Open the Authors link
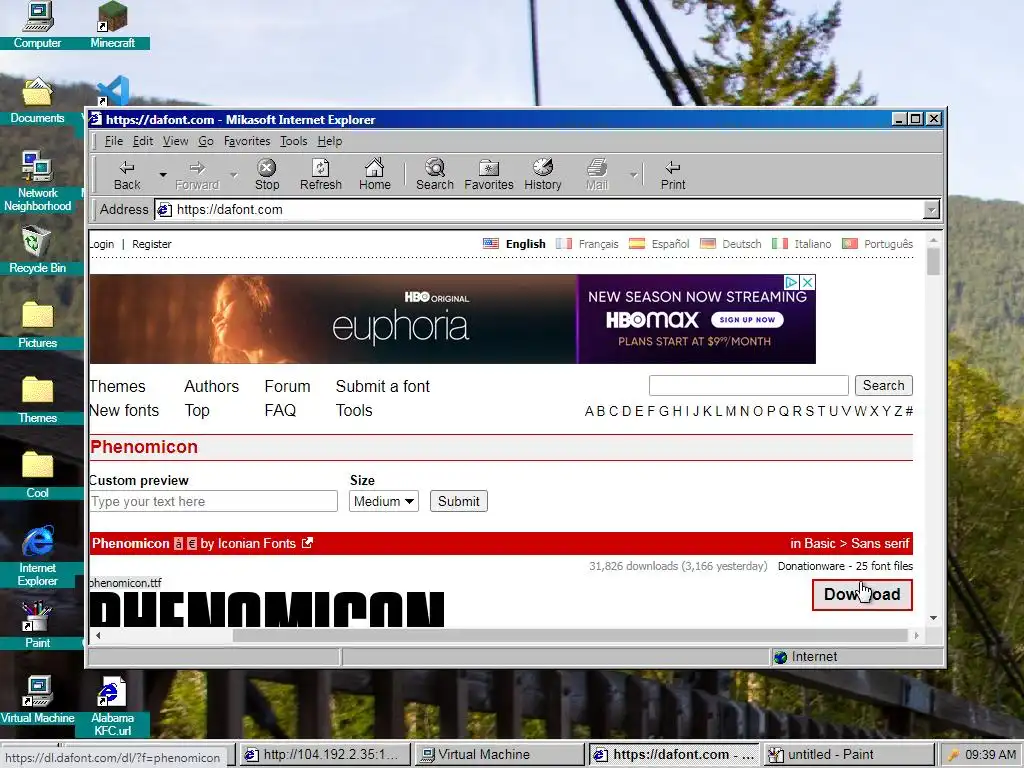This screenshot has width=1024, height=768. point(212,387)
